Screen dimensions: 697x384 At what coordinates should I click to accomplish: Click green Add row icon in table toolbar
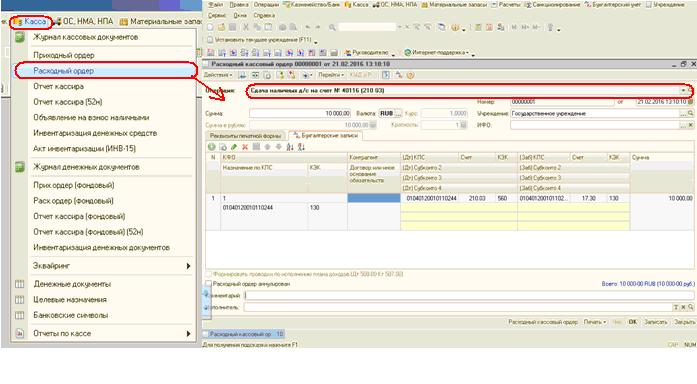coord(212,147)
